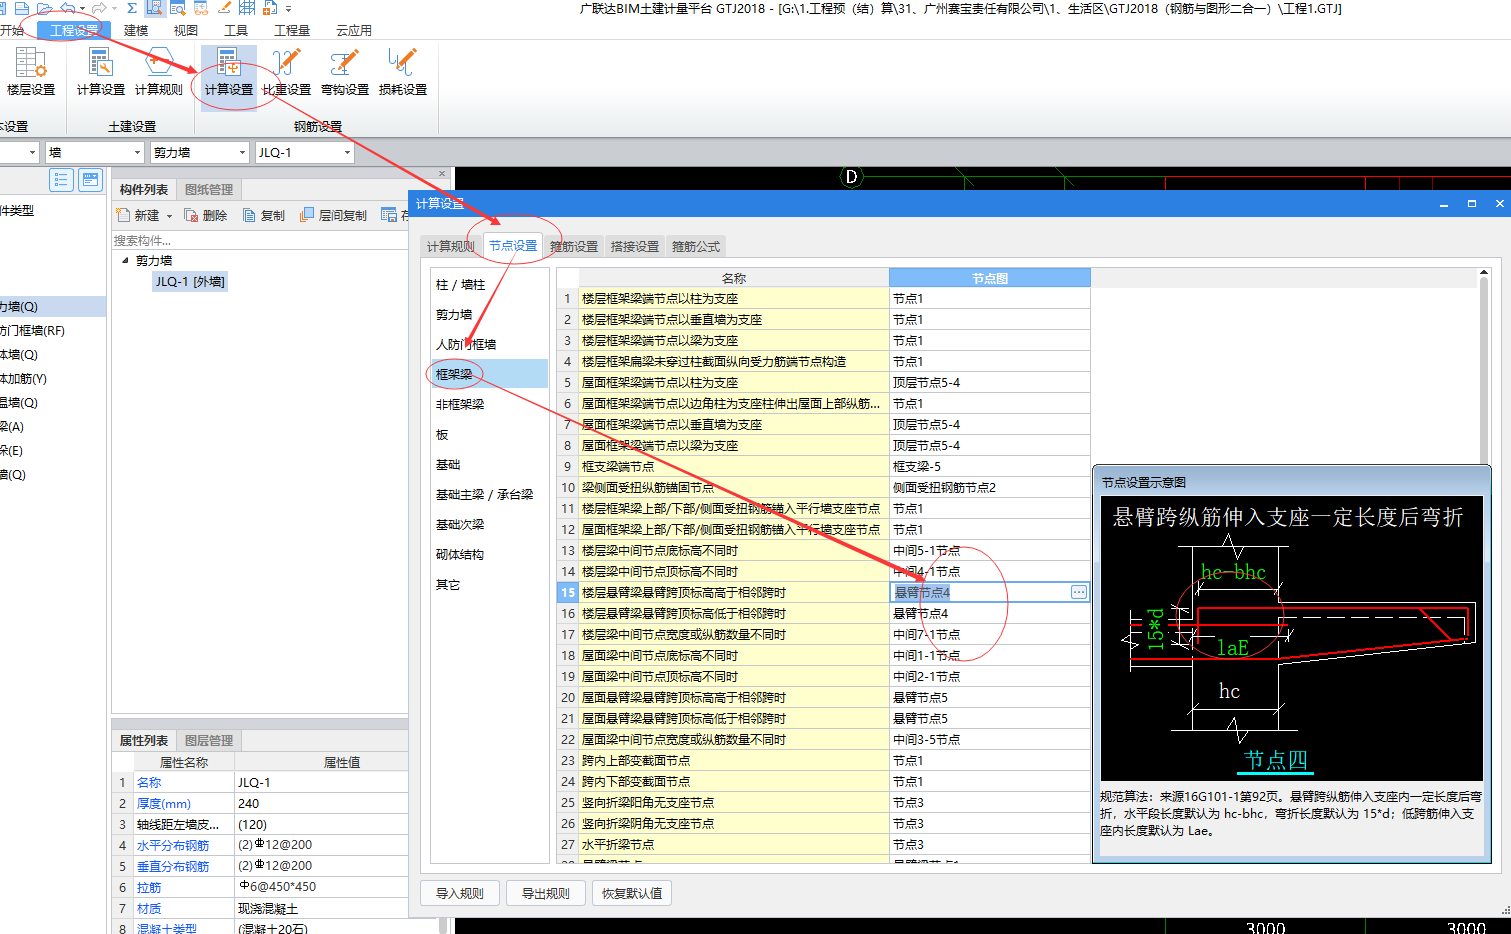Click the undo arrow icon
This screenshot has height=934, width=1511.
click(66, 8)
